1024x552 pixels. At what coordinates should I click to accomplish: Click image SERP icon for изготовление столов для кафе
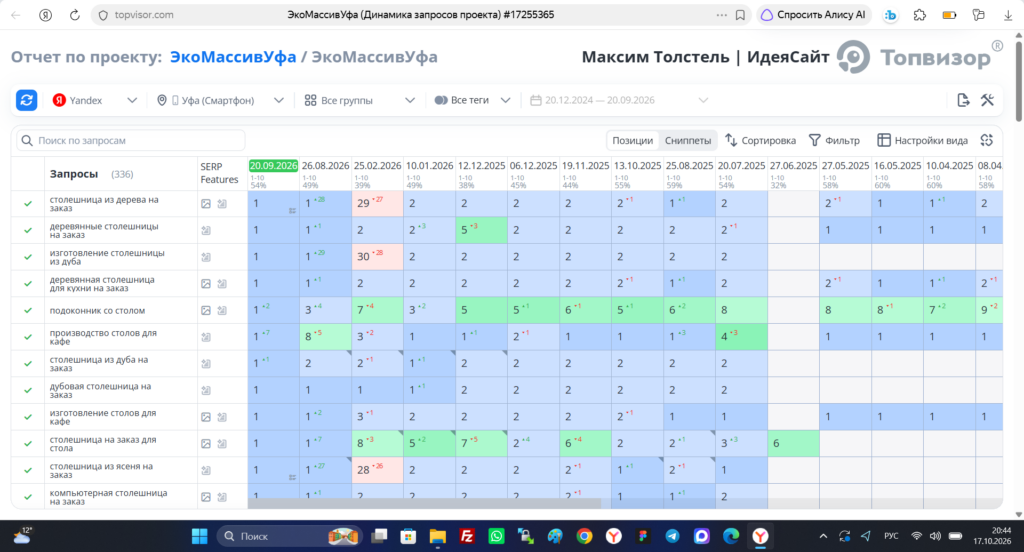point(206,417)
